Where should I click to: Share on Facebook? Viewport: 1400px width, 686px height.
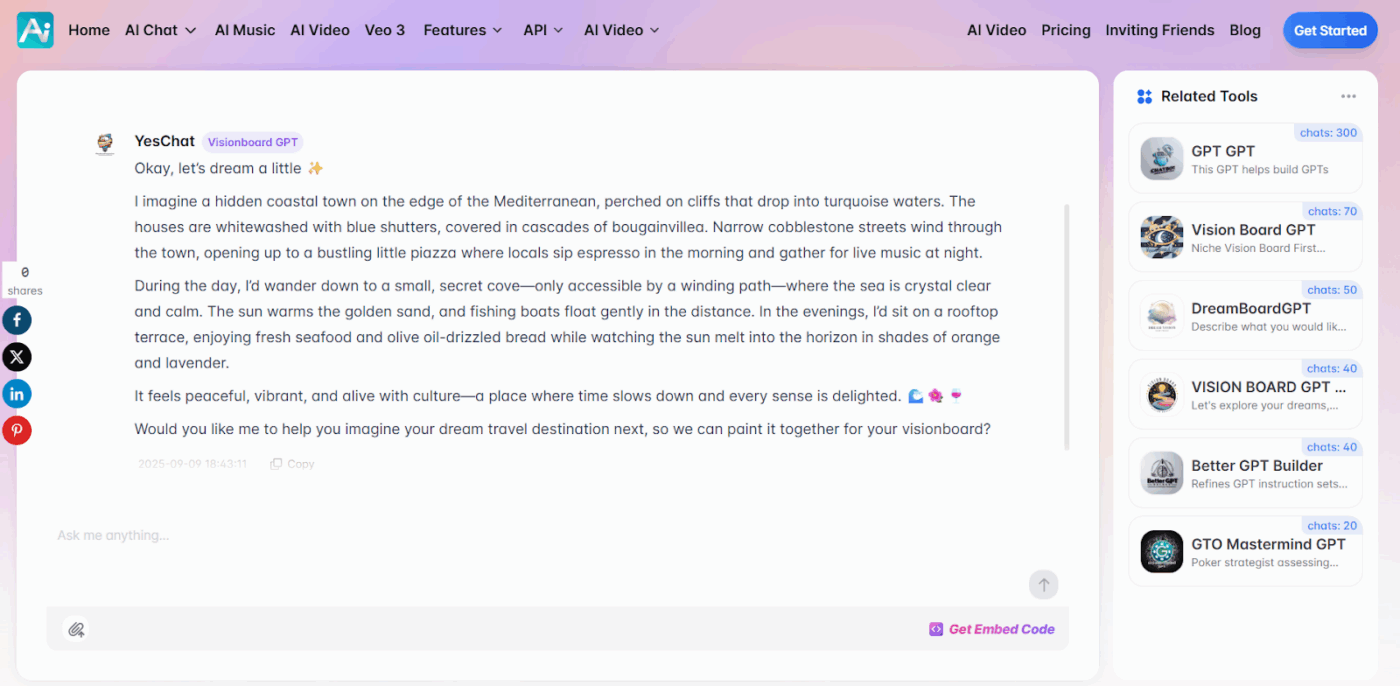(17, 320)
